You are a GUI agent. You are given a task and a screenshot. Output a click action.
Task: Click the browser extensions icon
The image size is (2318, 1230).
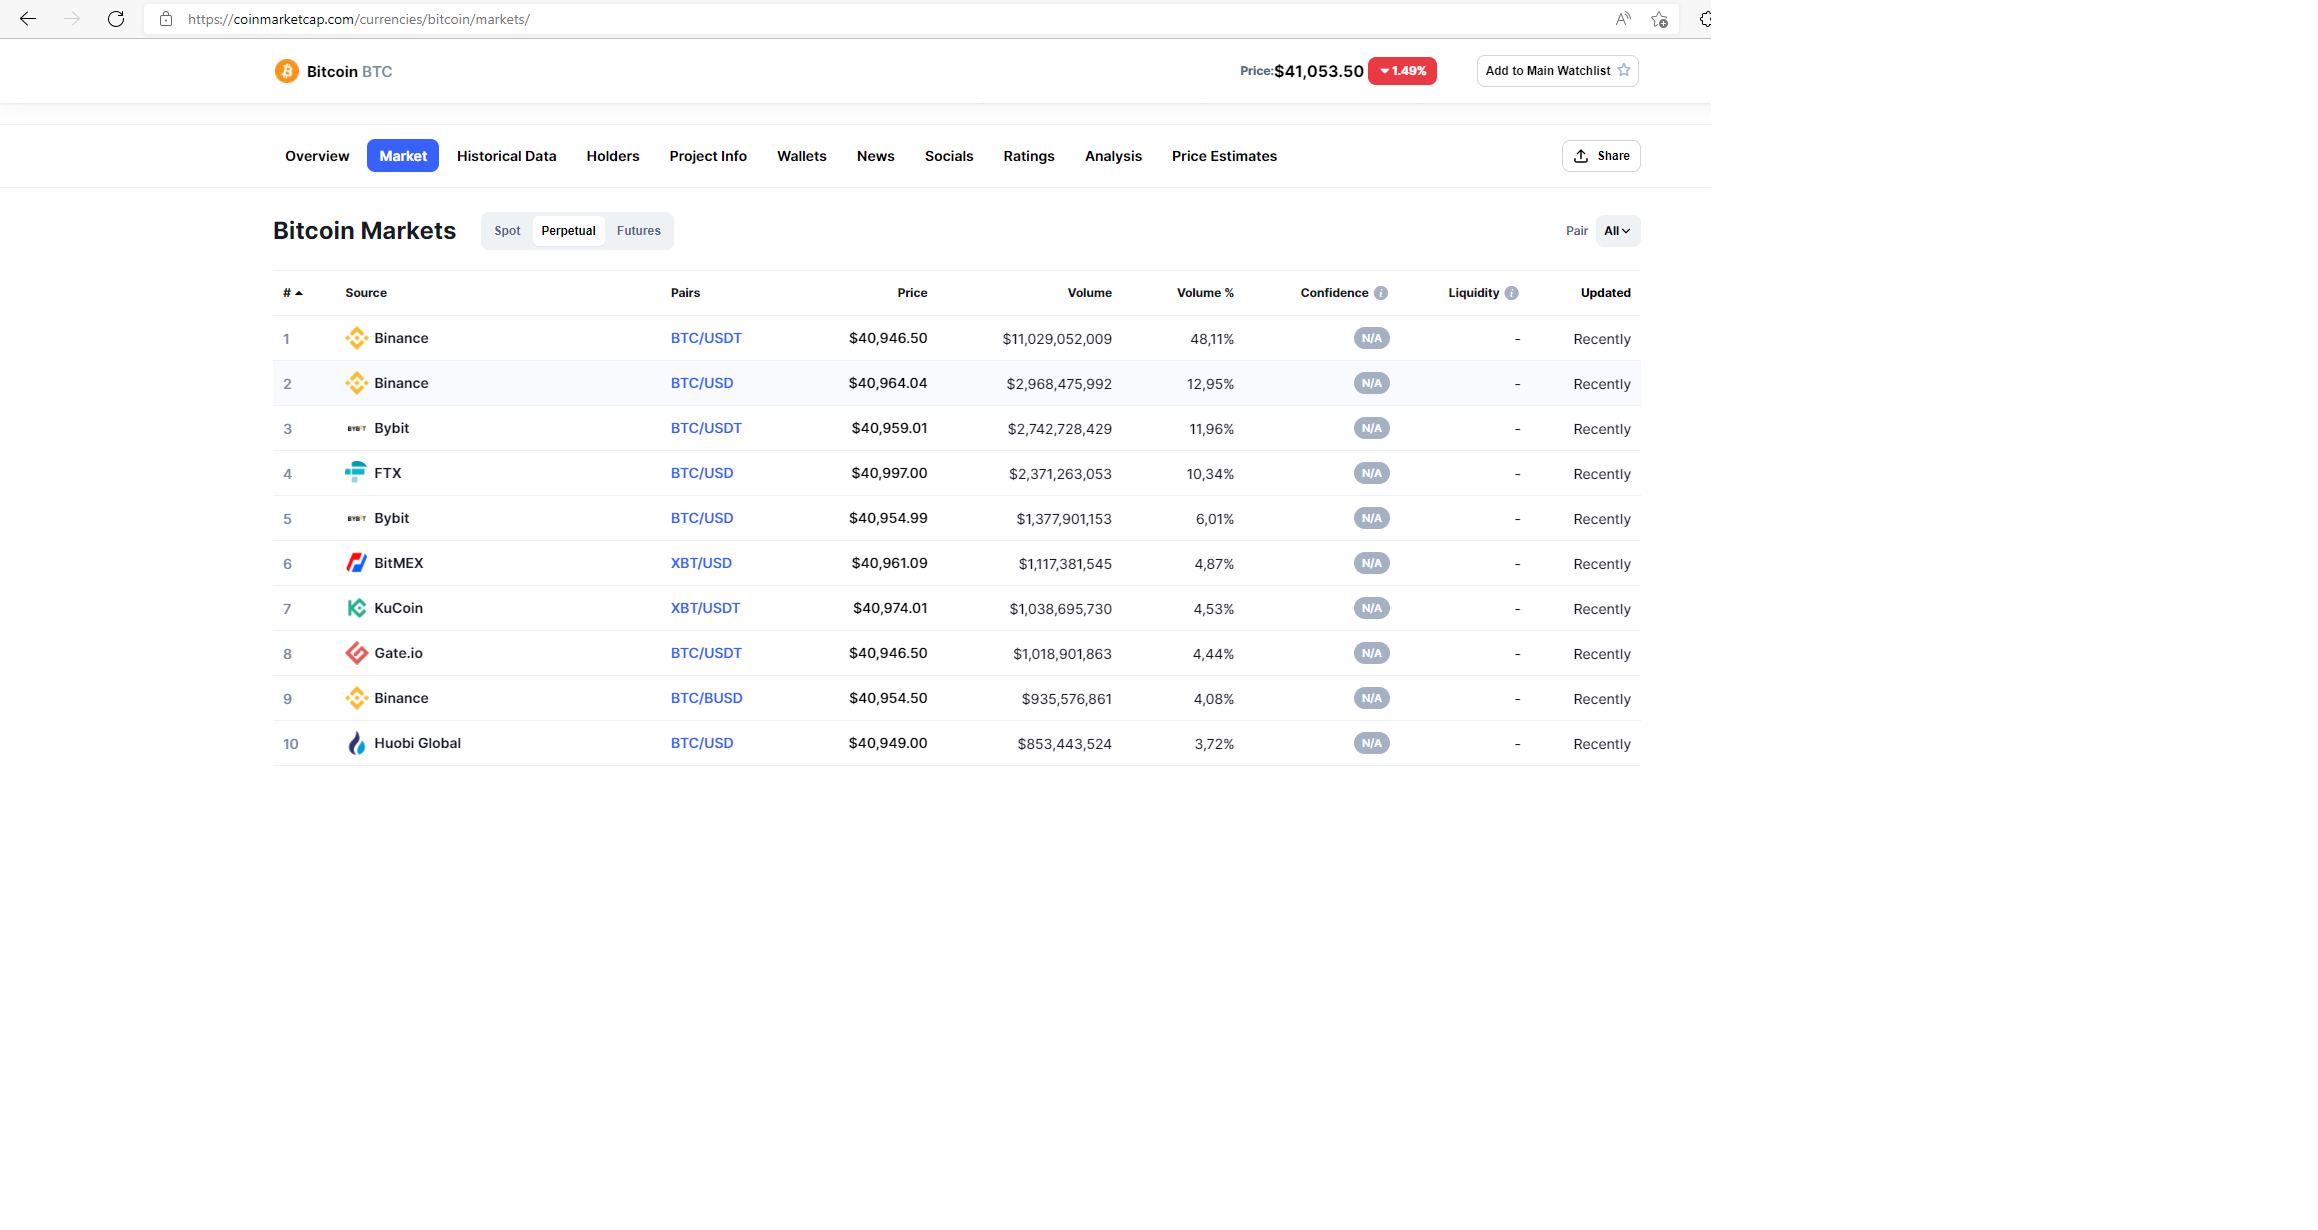1704,19
